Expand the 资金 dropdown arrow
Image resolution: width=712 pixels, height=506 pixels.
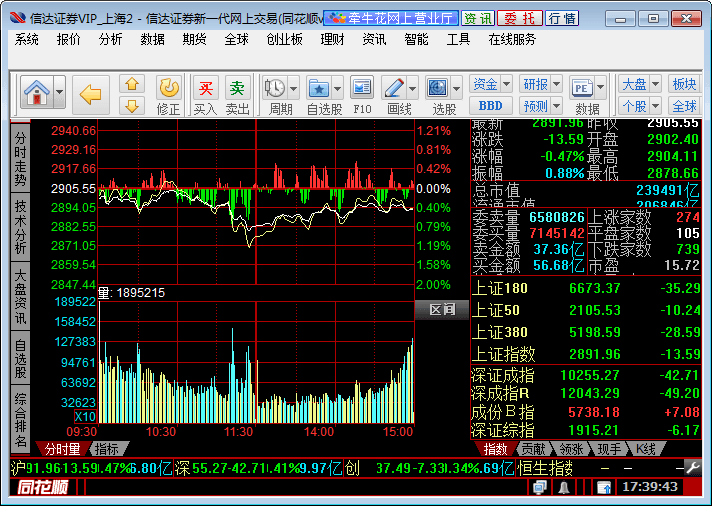506,84
